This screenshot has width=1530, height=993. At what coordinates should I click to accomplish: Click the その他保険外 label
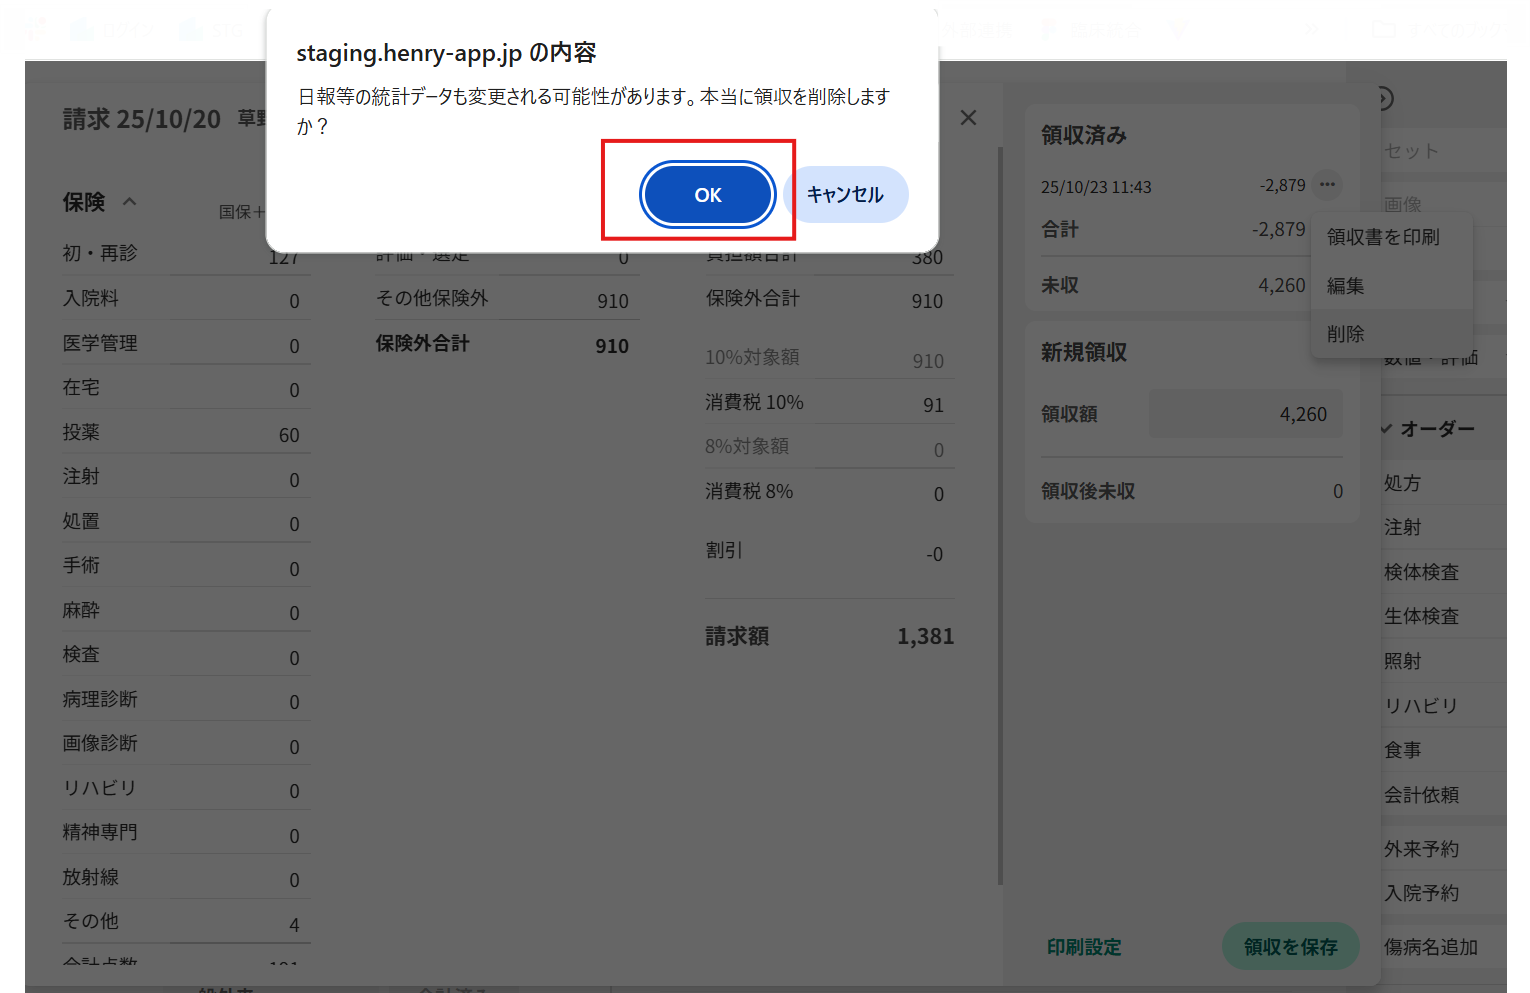(x=432, y=298)
